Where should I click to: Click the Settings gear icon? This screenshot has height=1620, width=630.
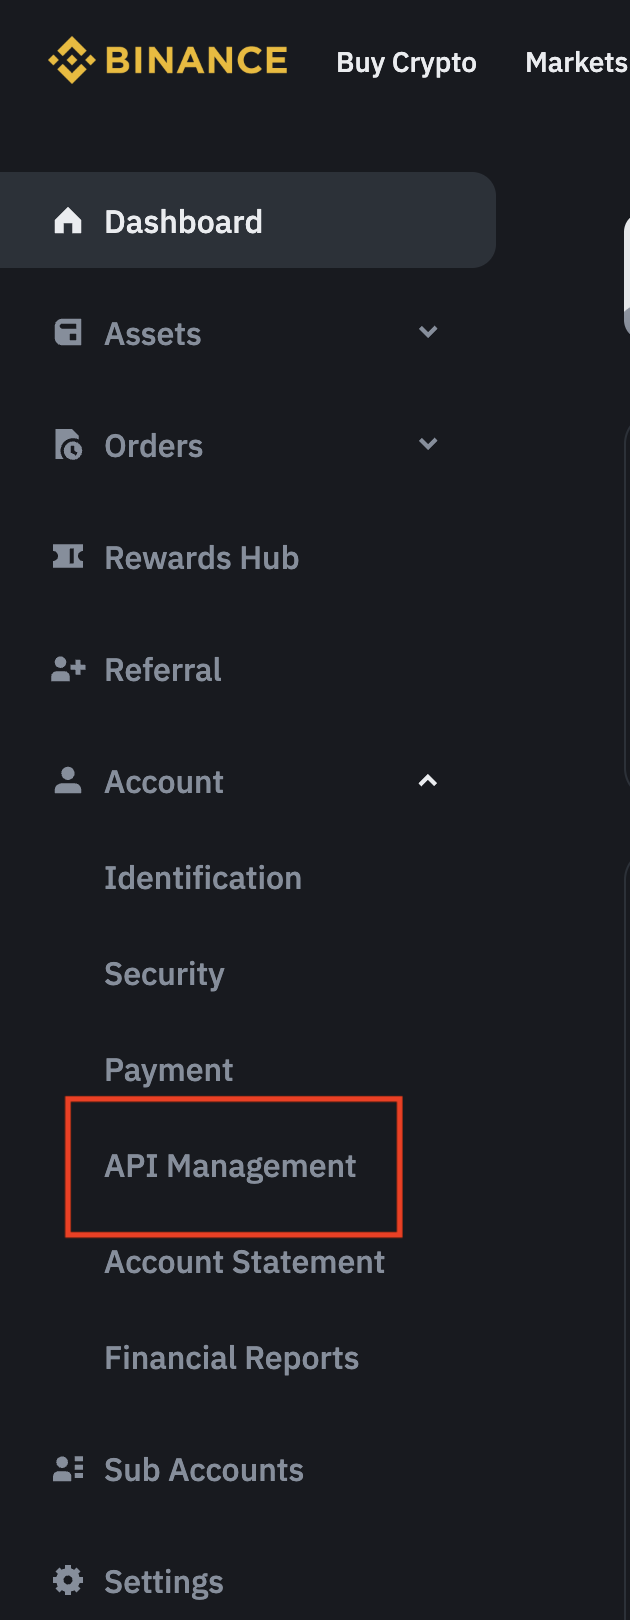[x=68, y=1581]
